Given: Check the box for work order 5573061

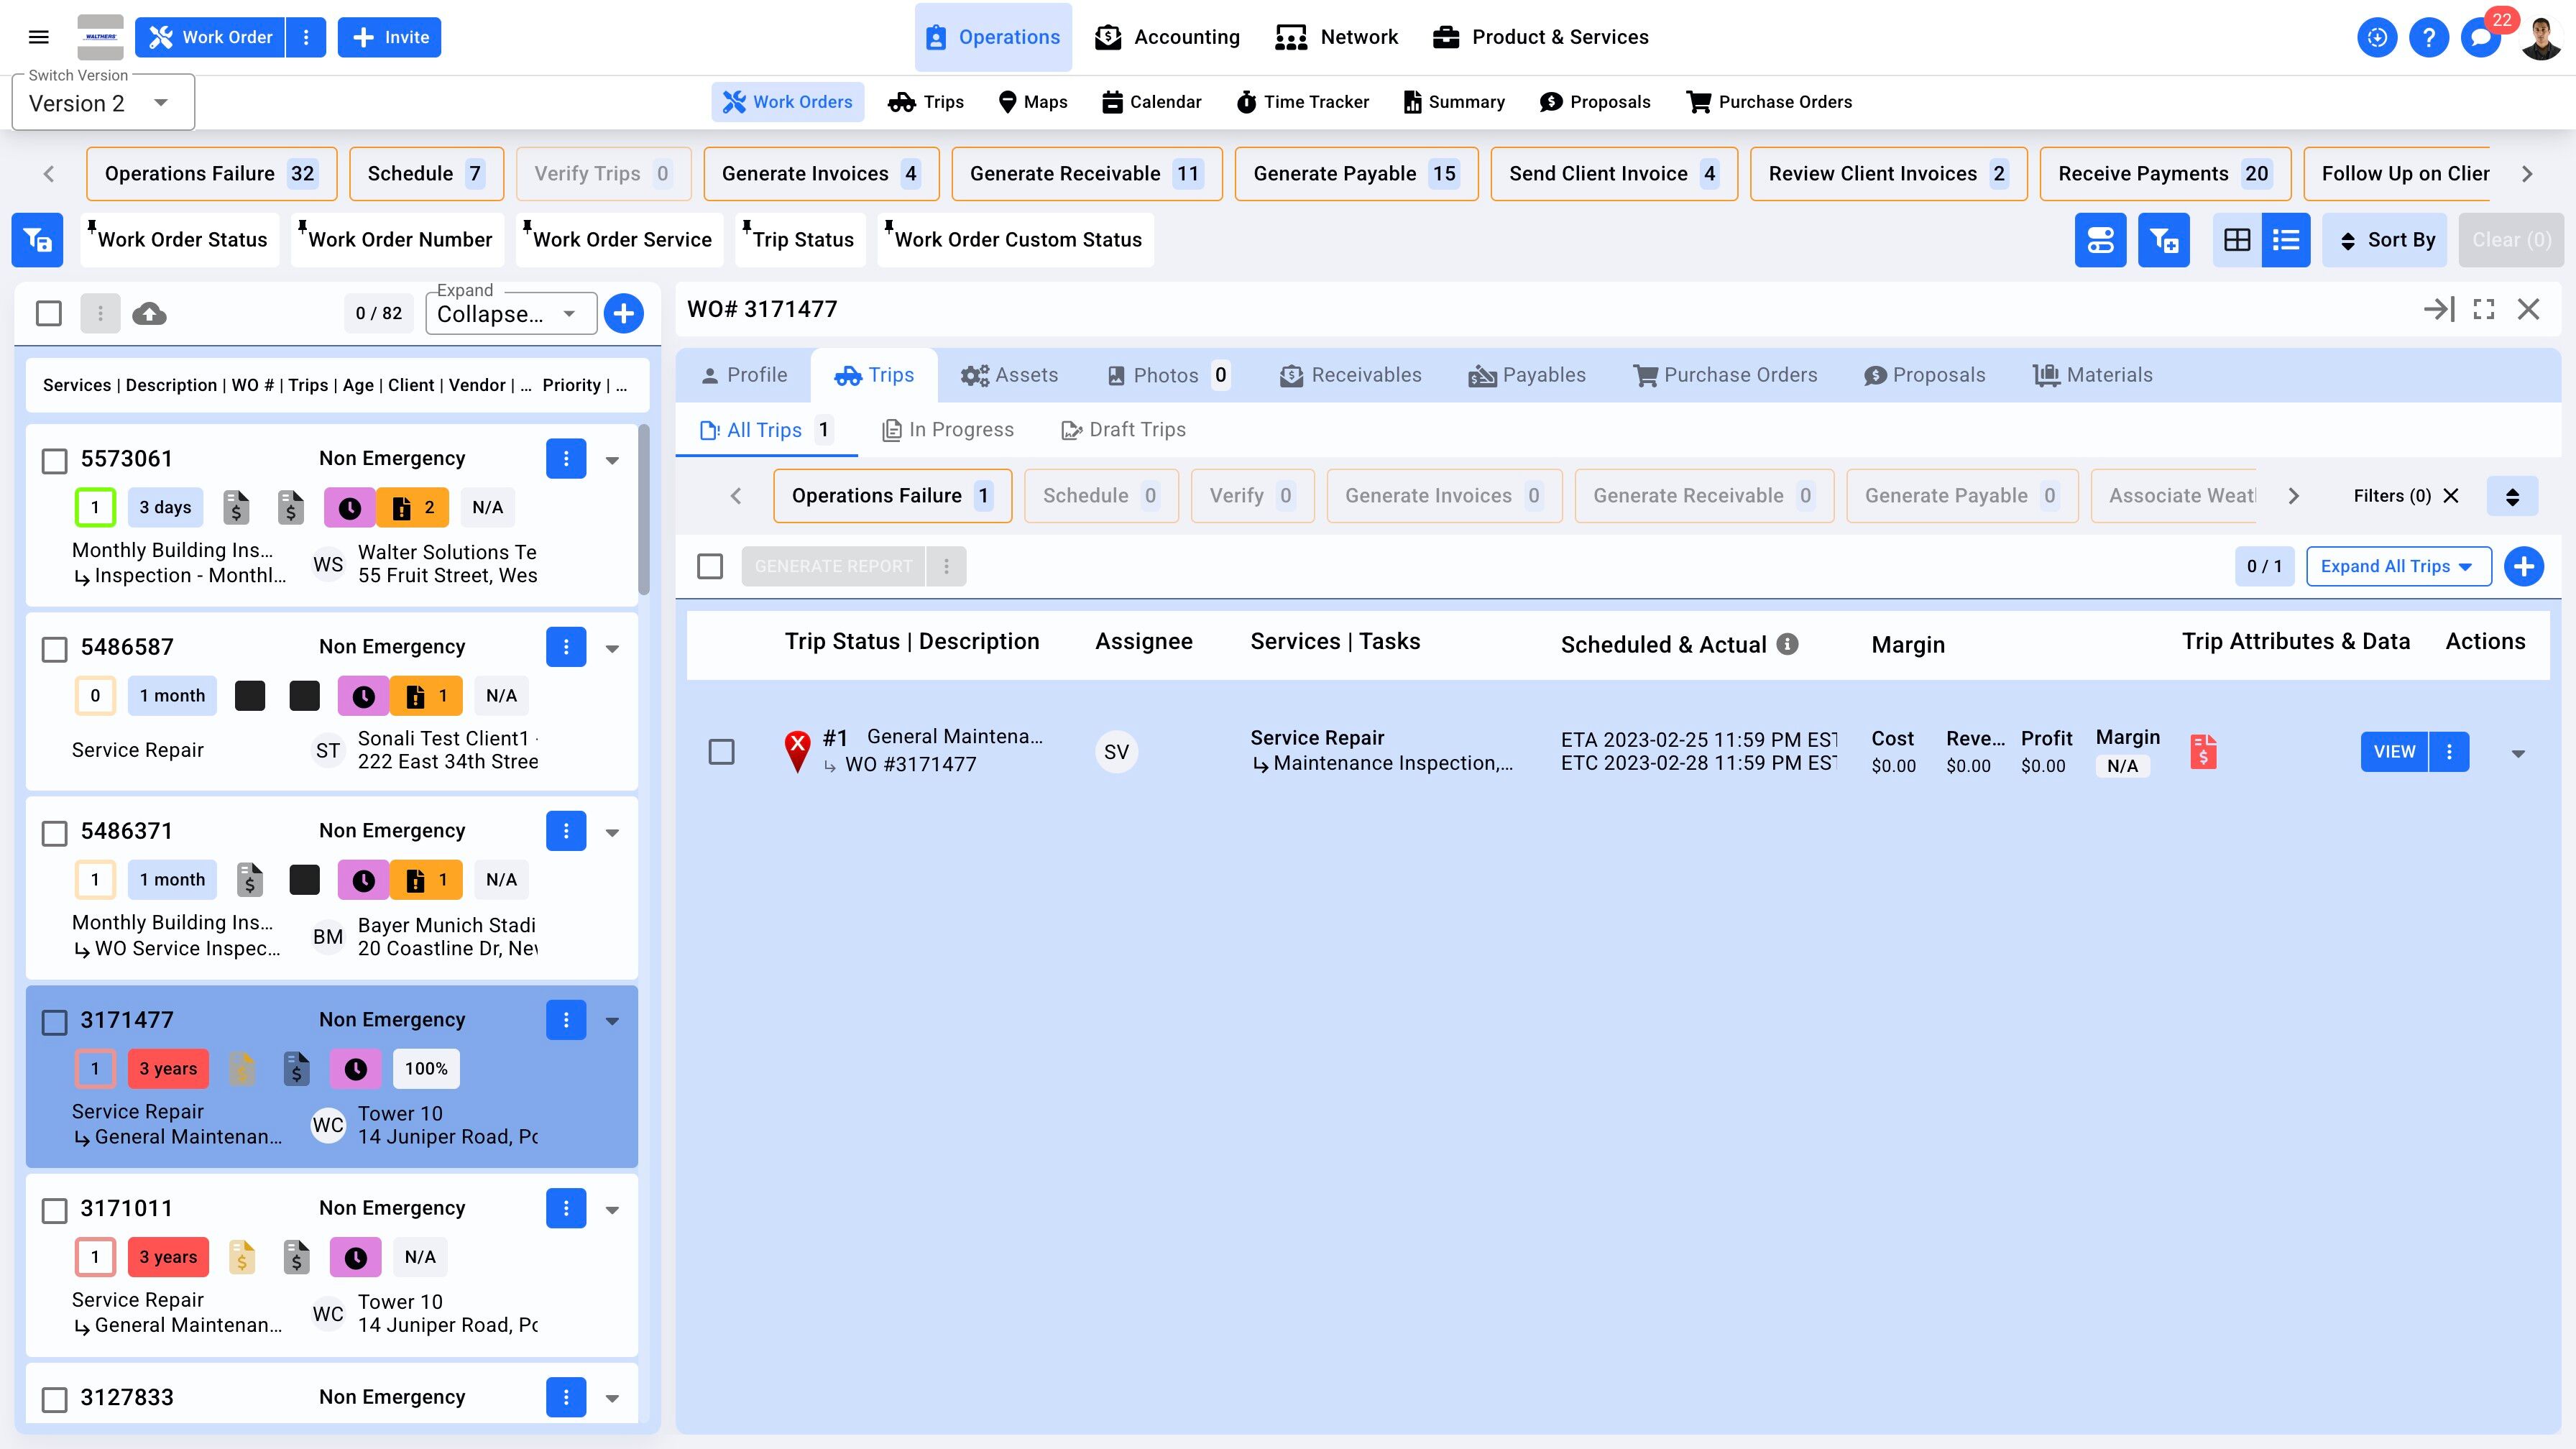Looking at the screenshot, I should coord(55,460).
